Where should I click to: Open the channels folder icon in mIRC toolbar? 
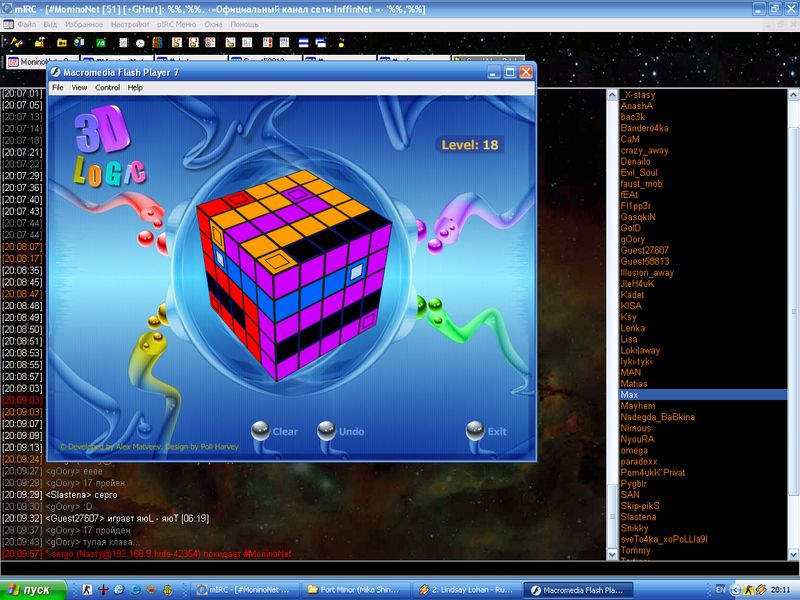click(62, 43)
